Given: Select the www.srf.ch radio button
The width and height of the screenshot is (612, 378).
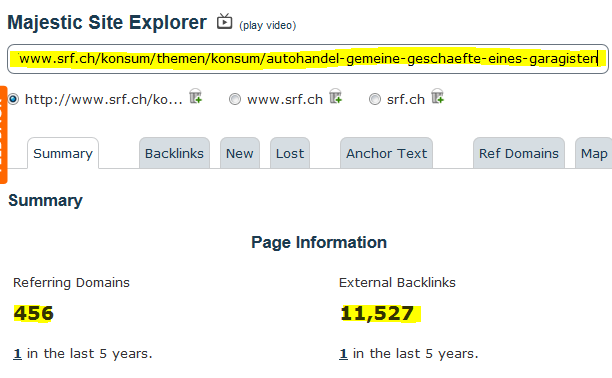Looking at the screenshot, I should pyautogui.click(x=235, y=99).
